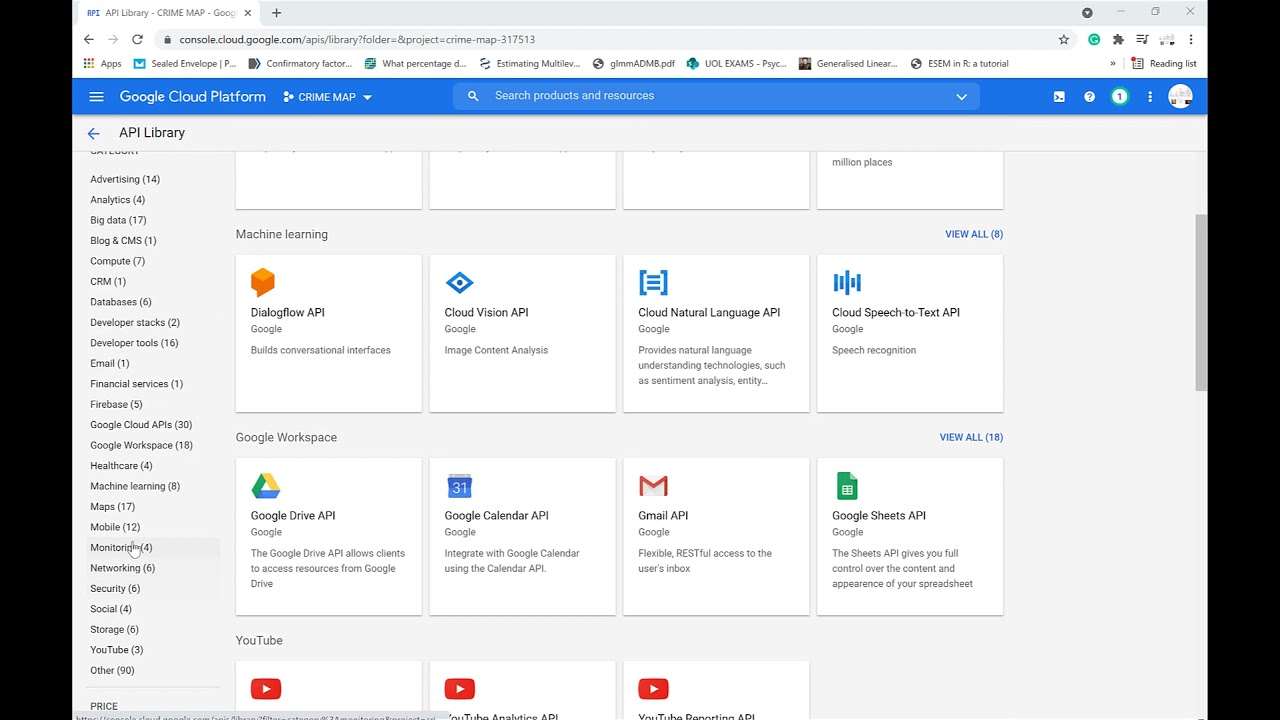1280x720 pixels.
Task: Click the page vertical scrollbar thumb
Action: [1201, 303]
